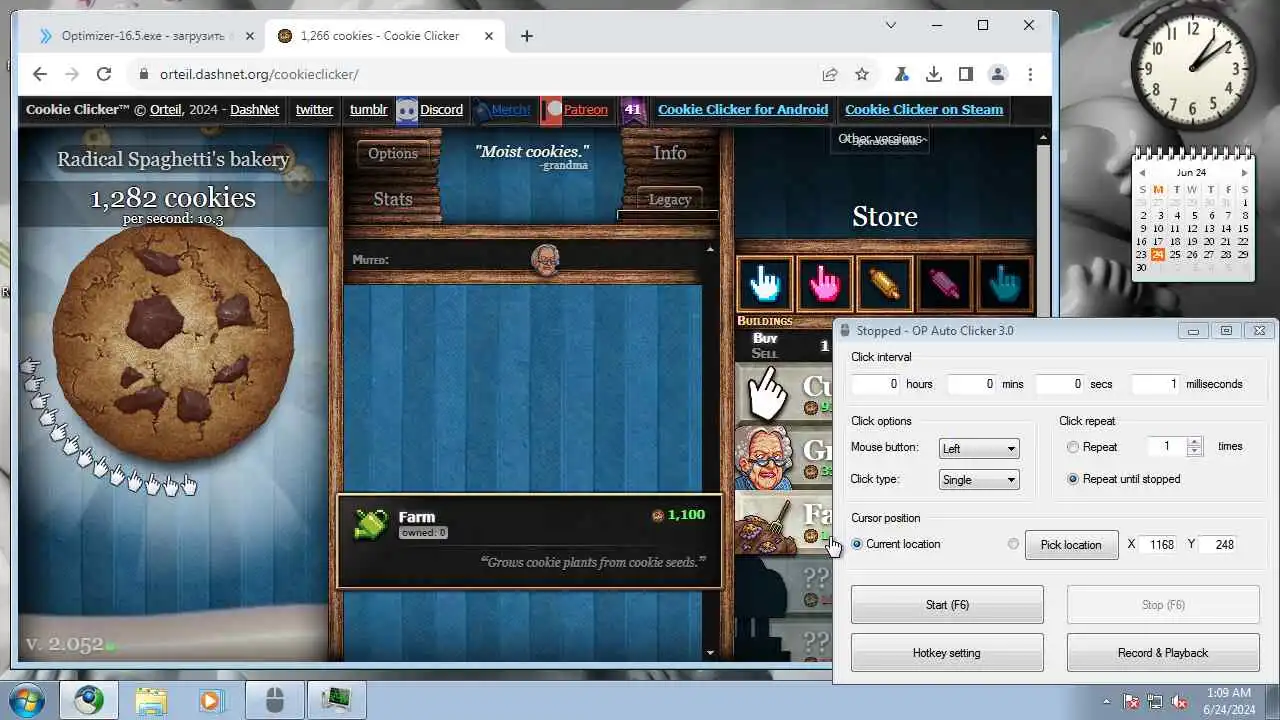Switch store mode to Buy
The height and width of the screenshot is (720, 1280).
coord(765,338)
